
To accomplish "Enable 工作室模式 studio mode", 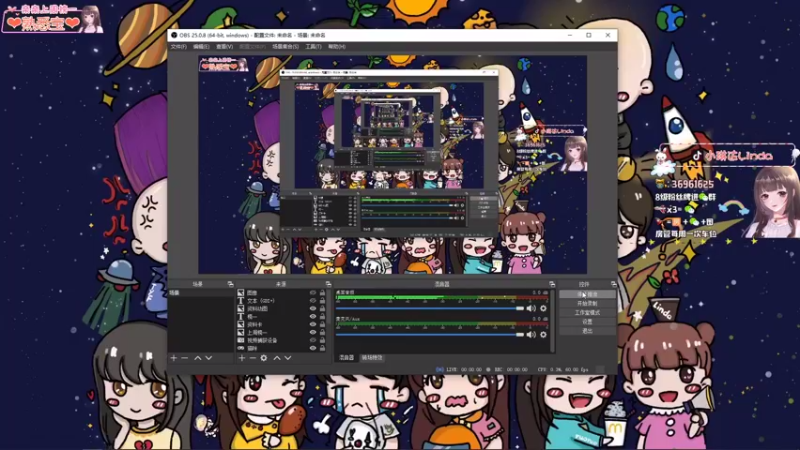I will (x=587, y=313).
